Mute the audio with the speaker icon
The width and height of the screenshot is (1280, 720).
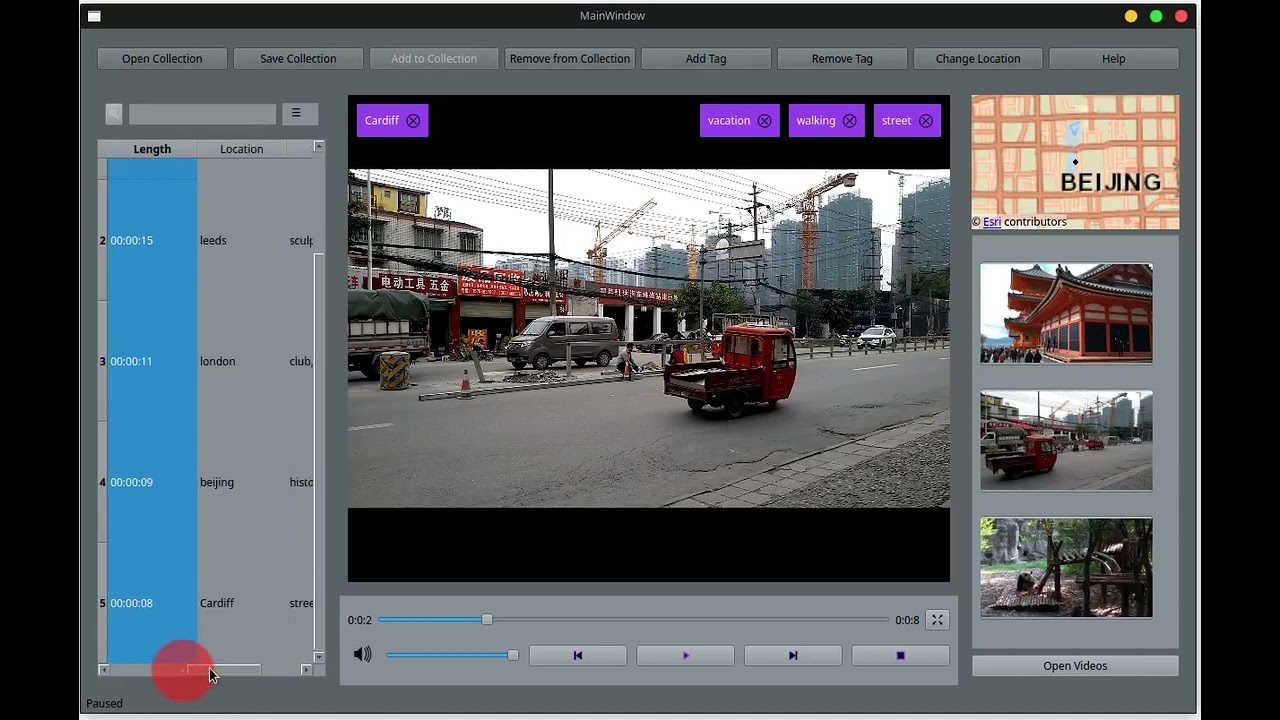tap(362, 654)
